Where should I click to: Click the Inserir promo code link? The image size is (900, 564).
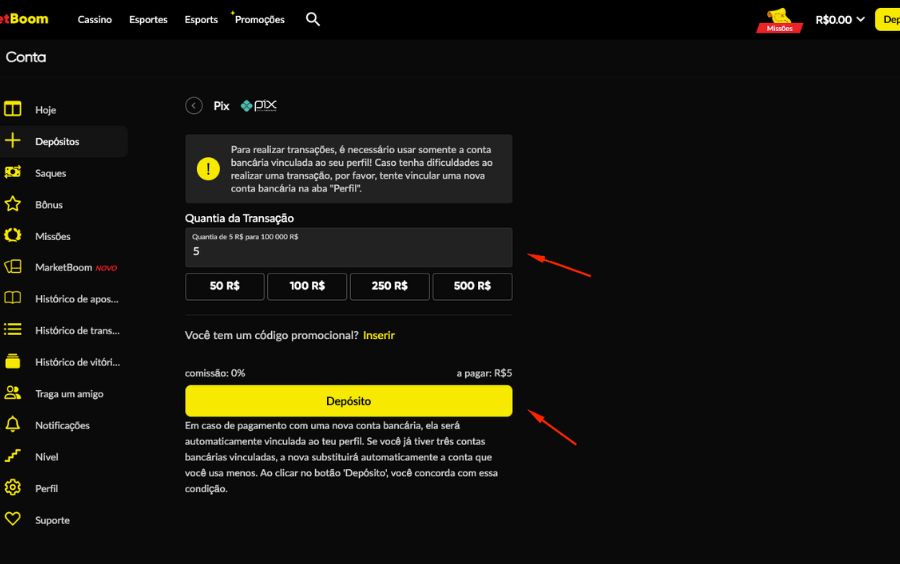379,335
